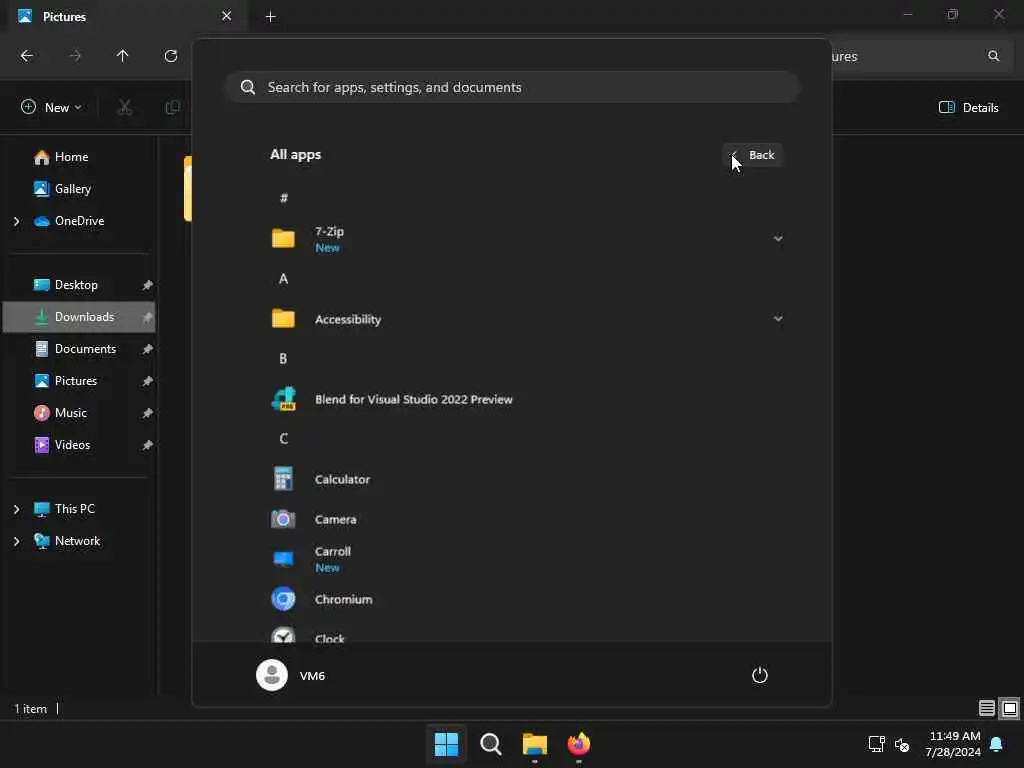1024x768 pixels.
Task: Open Firefox from the taskbar
Action: [x=579, y=744]
